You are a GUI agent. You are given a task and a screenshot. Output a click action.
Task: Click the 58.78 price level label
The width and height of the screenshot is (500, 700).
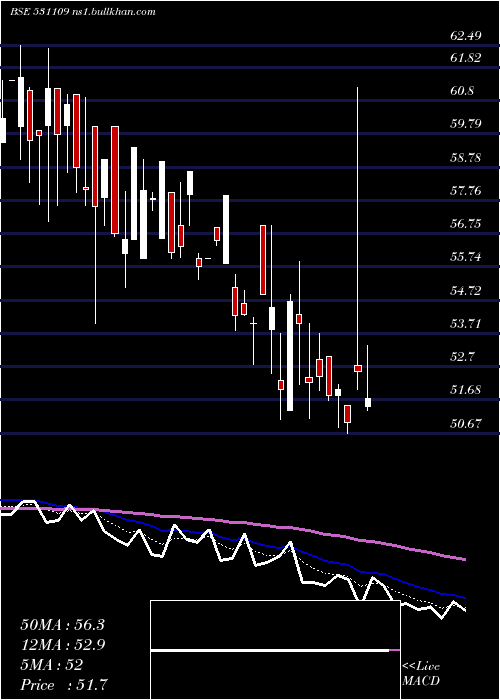pos(466,158)
